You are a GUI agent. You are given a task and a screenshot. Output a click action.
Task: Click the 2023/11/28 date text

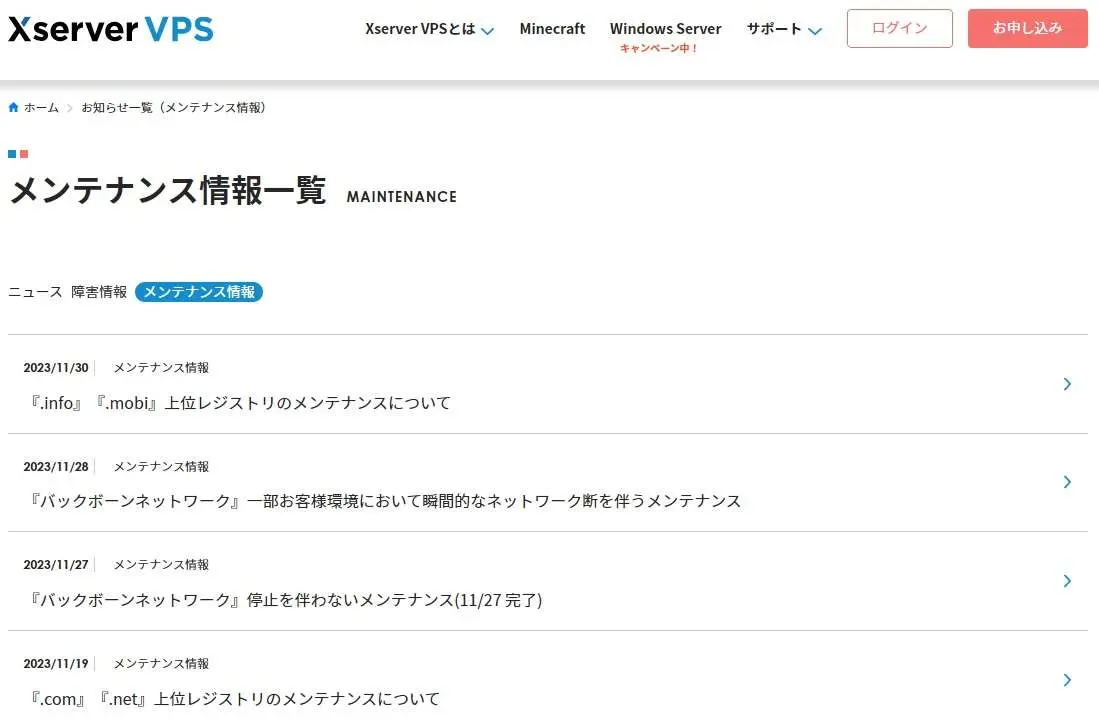coord(56,466)
